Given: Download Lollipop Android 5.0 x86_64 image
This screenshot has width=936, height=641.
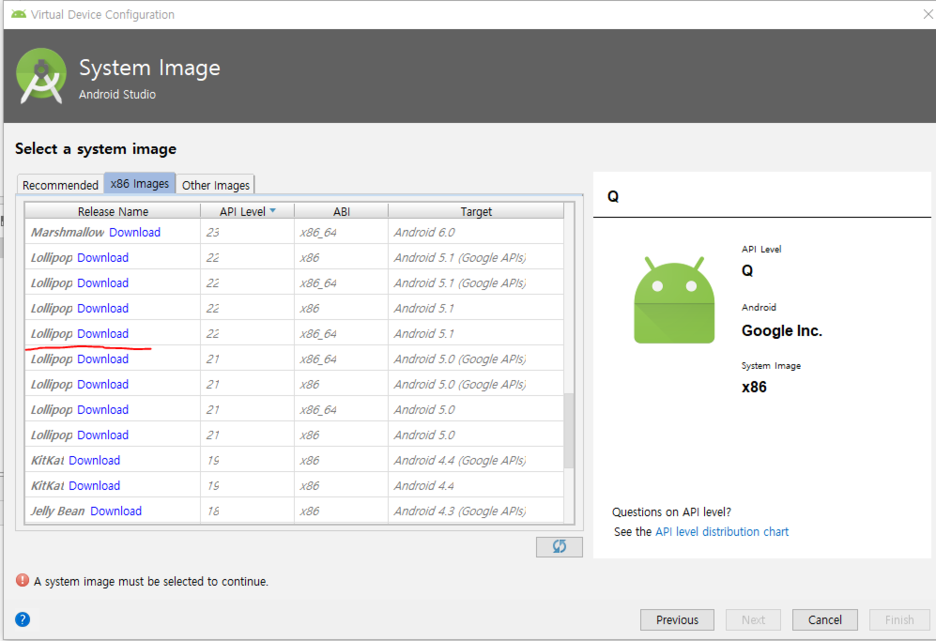Looking at the screenshot, I should point(103,410).
